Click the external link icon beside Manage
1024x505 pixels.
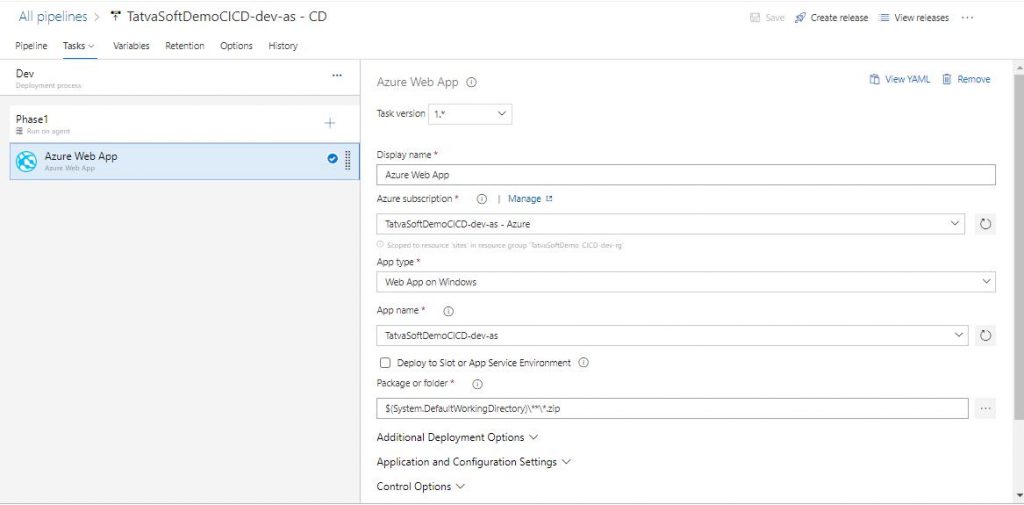point(549,199)
